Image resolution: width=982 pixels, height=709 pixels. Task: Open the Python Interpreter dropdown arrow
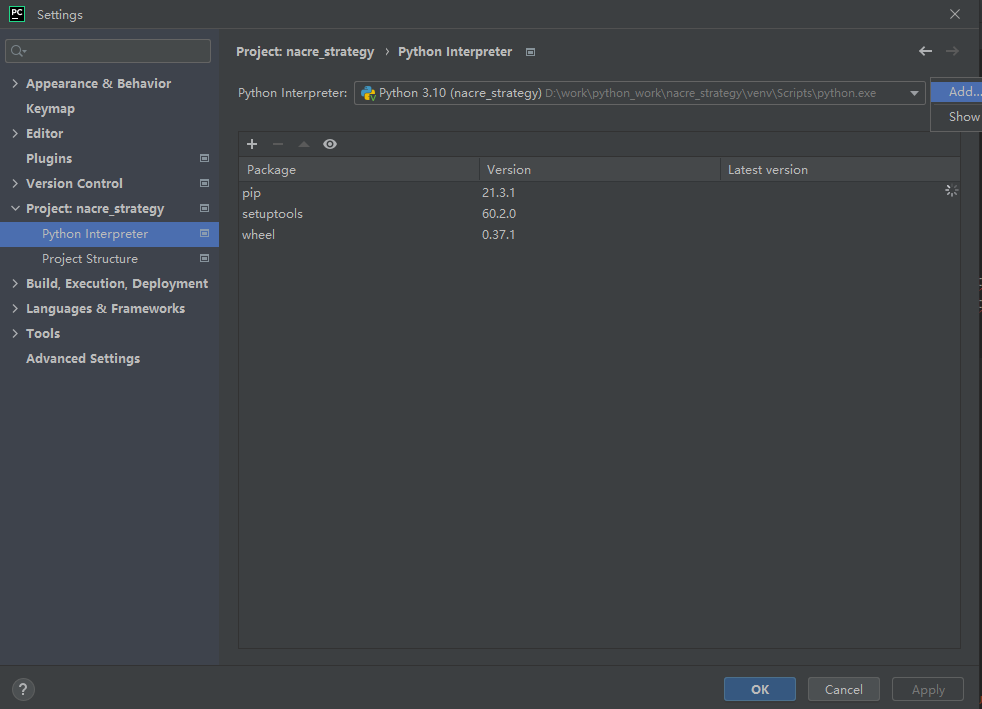click(914, 93)
